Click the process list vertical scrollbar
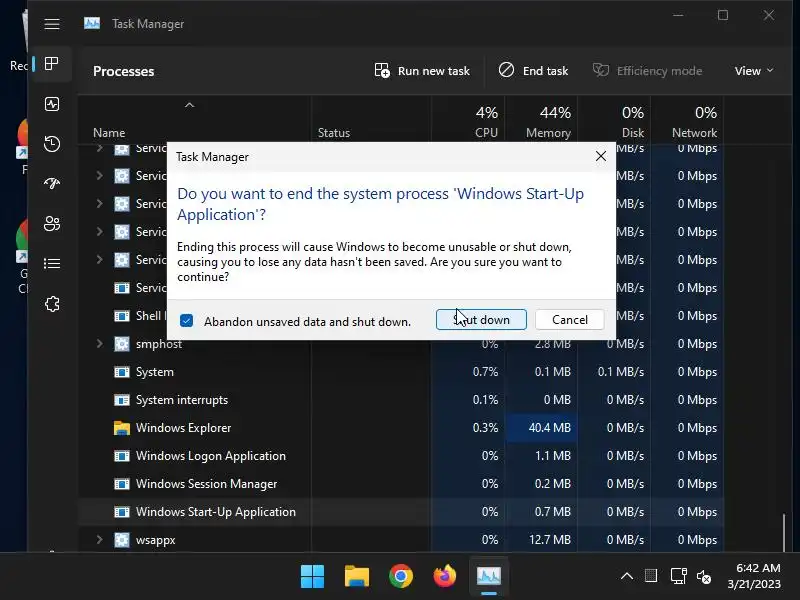800x600 pixels. 784,532
